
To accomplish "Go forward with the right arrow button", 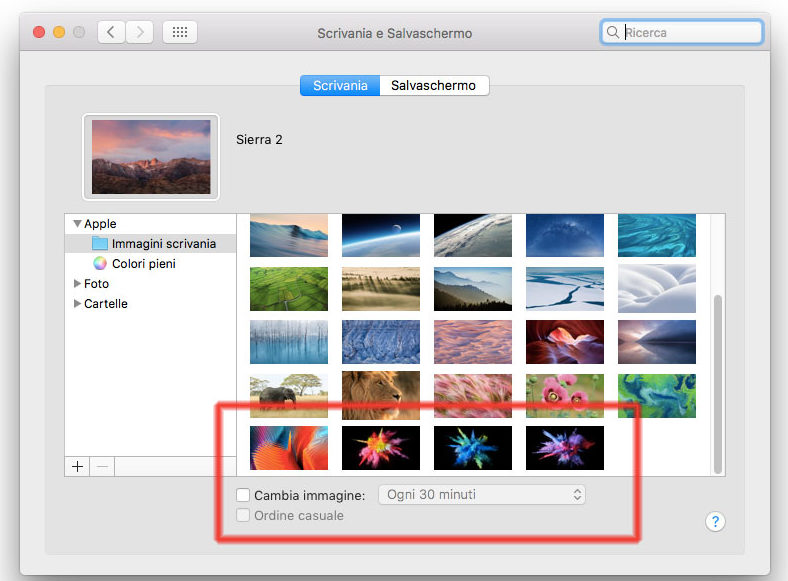I will (x=140, y=33).
